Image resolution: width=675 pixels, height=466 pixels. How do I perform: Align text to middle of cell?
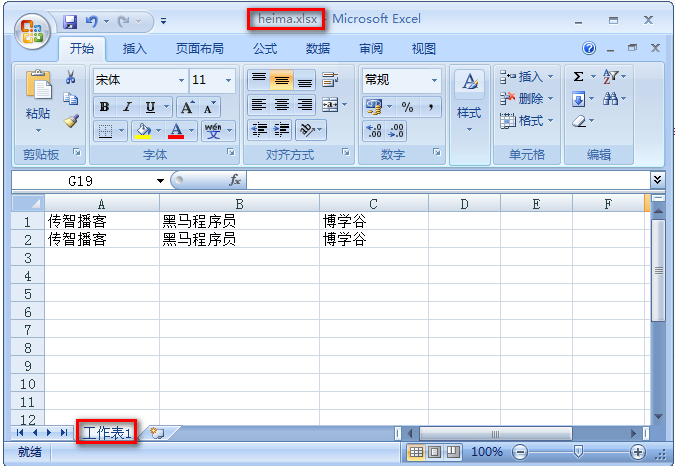pyautogui.click(x=282, y=80)
